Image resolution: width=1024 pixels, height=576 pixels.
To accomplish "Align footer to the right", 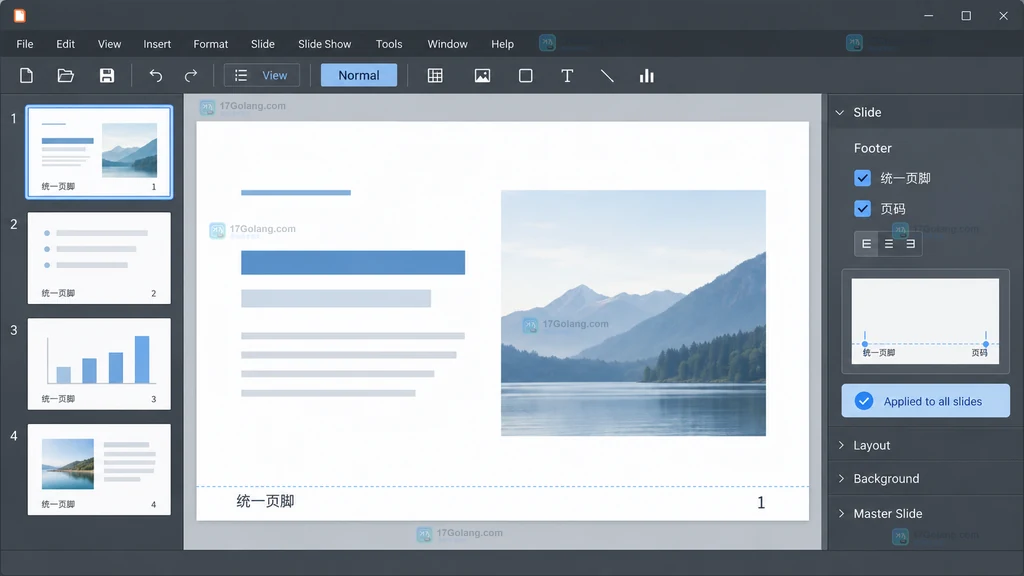I will click(x=910, y=244).
